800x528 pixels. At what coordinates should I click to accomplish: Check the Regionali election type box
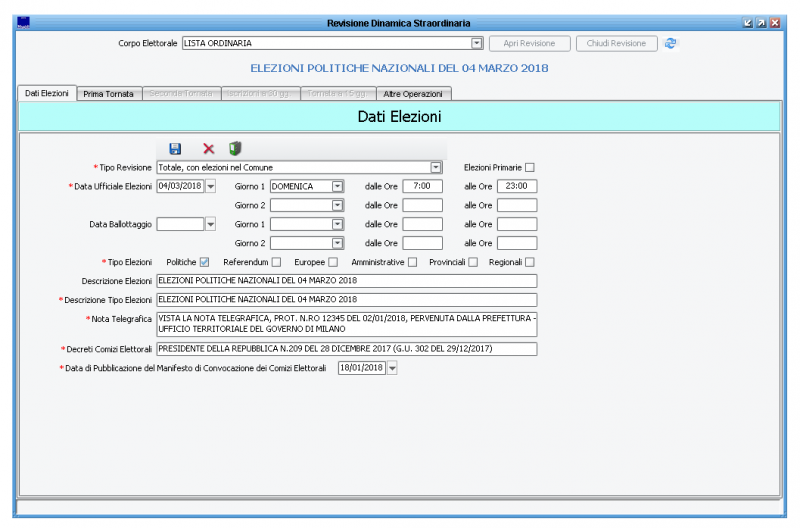[530, 262]
